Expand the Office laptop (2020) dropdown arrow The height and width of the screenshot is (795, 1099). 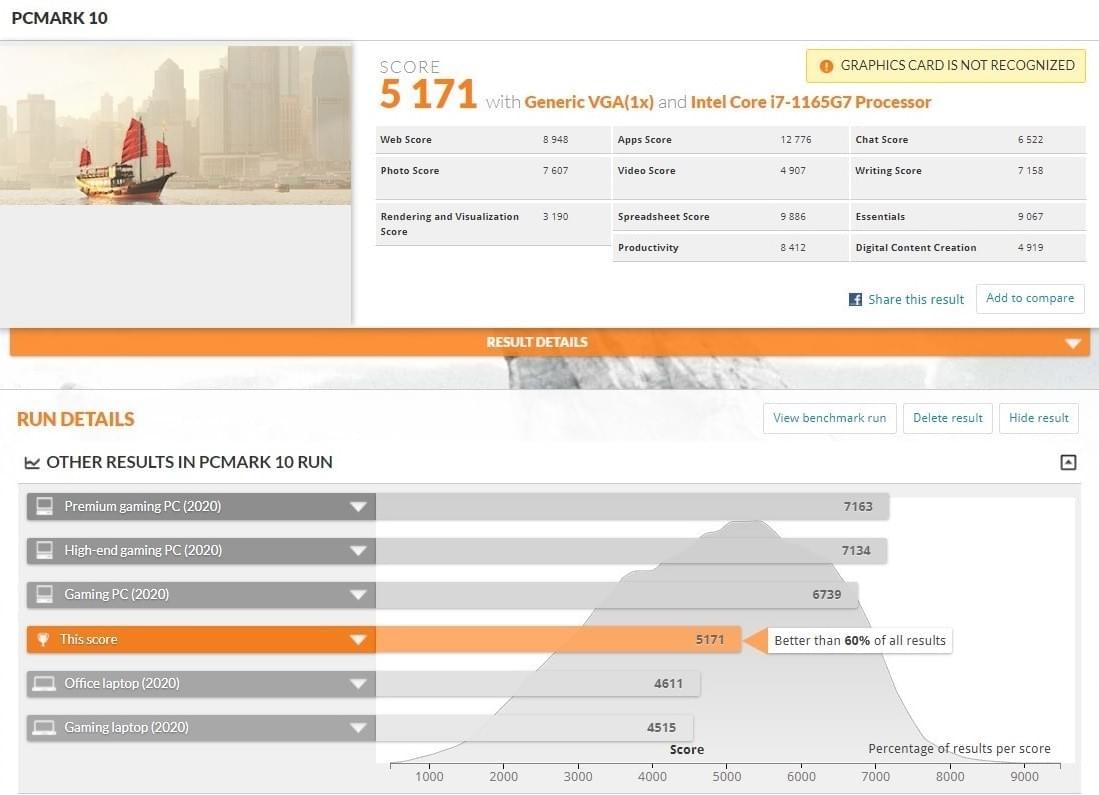[358, 684]
